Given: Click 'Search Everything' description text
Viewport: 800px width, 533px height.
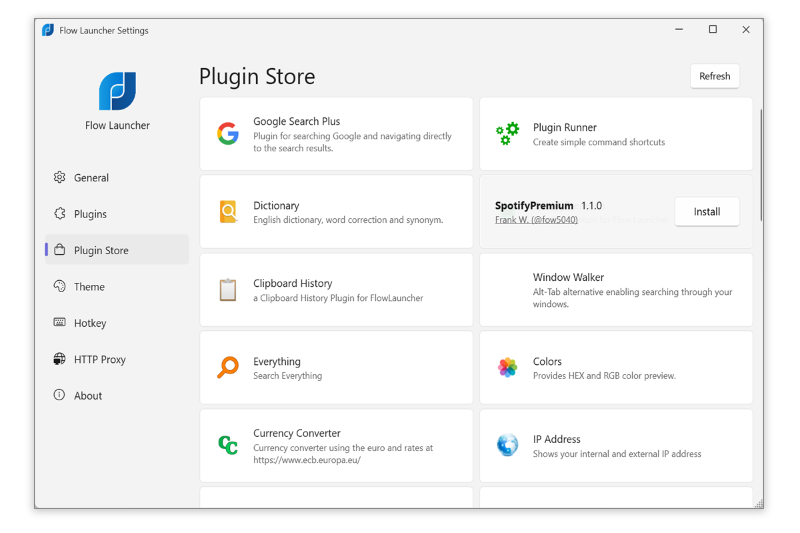Looking at the screenshot, I should tap(287, 376).
